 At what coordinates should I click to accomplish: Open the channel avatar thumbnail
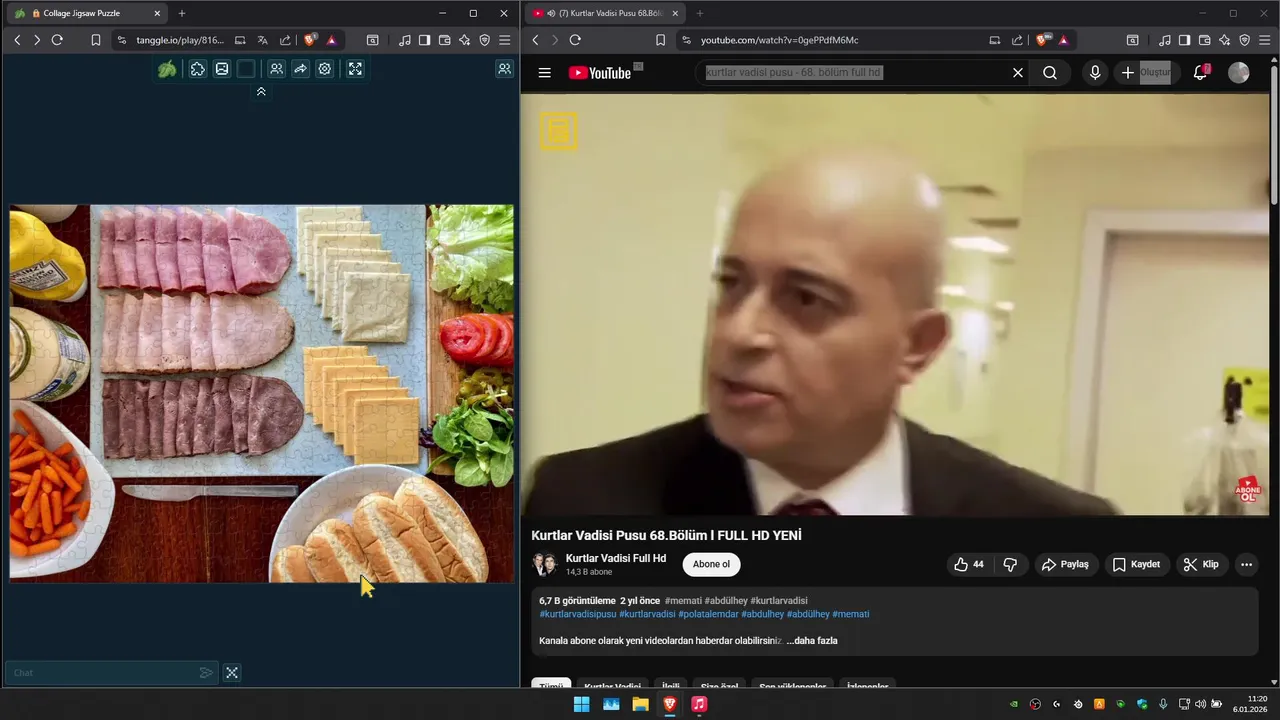tap(545, 564)
